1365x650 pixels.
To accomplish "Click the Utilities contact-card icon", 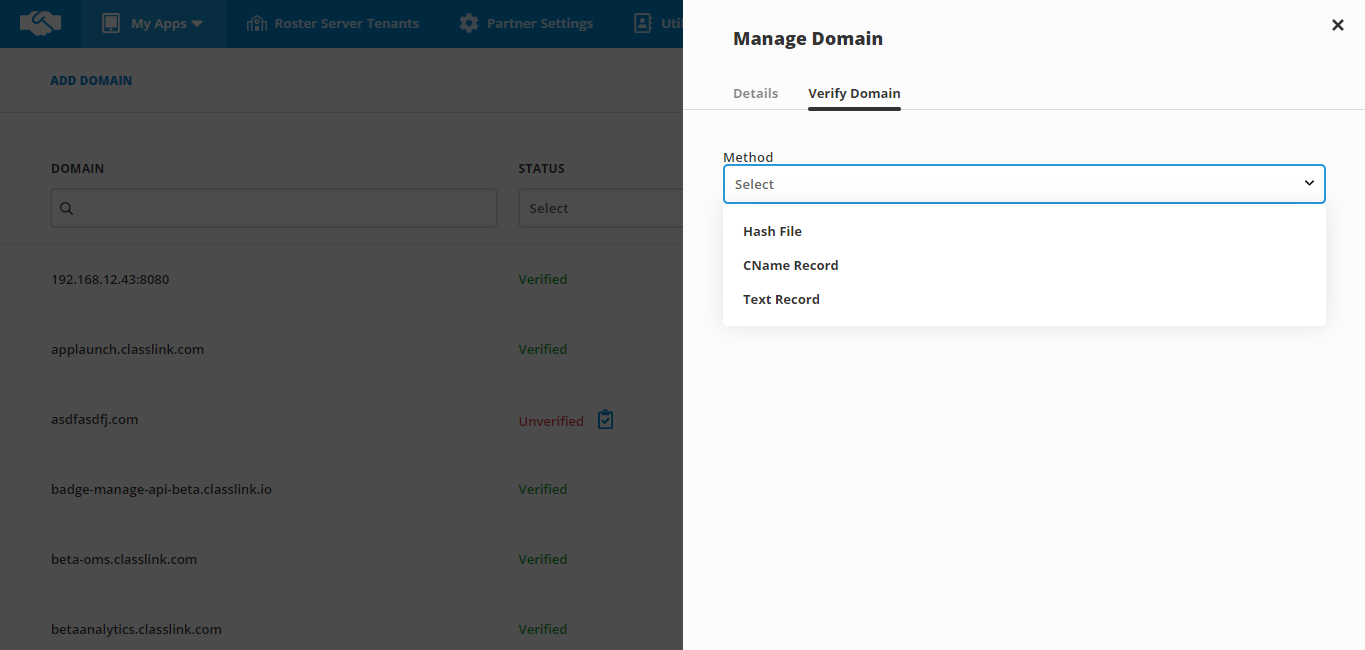I will [x=643, y=23].
